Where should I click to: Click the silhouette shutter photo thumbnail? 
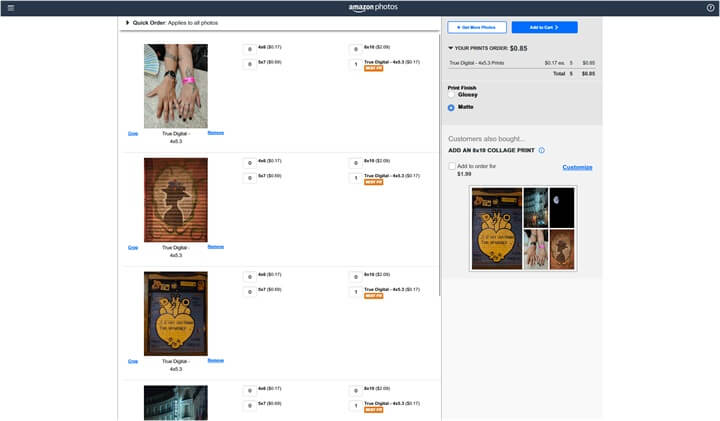176,200
